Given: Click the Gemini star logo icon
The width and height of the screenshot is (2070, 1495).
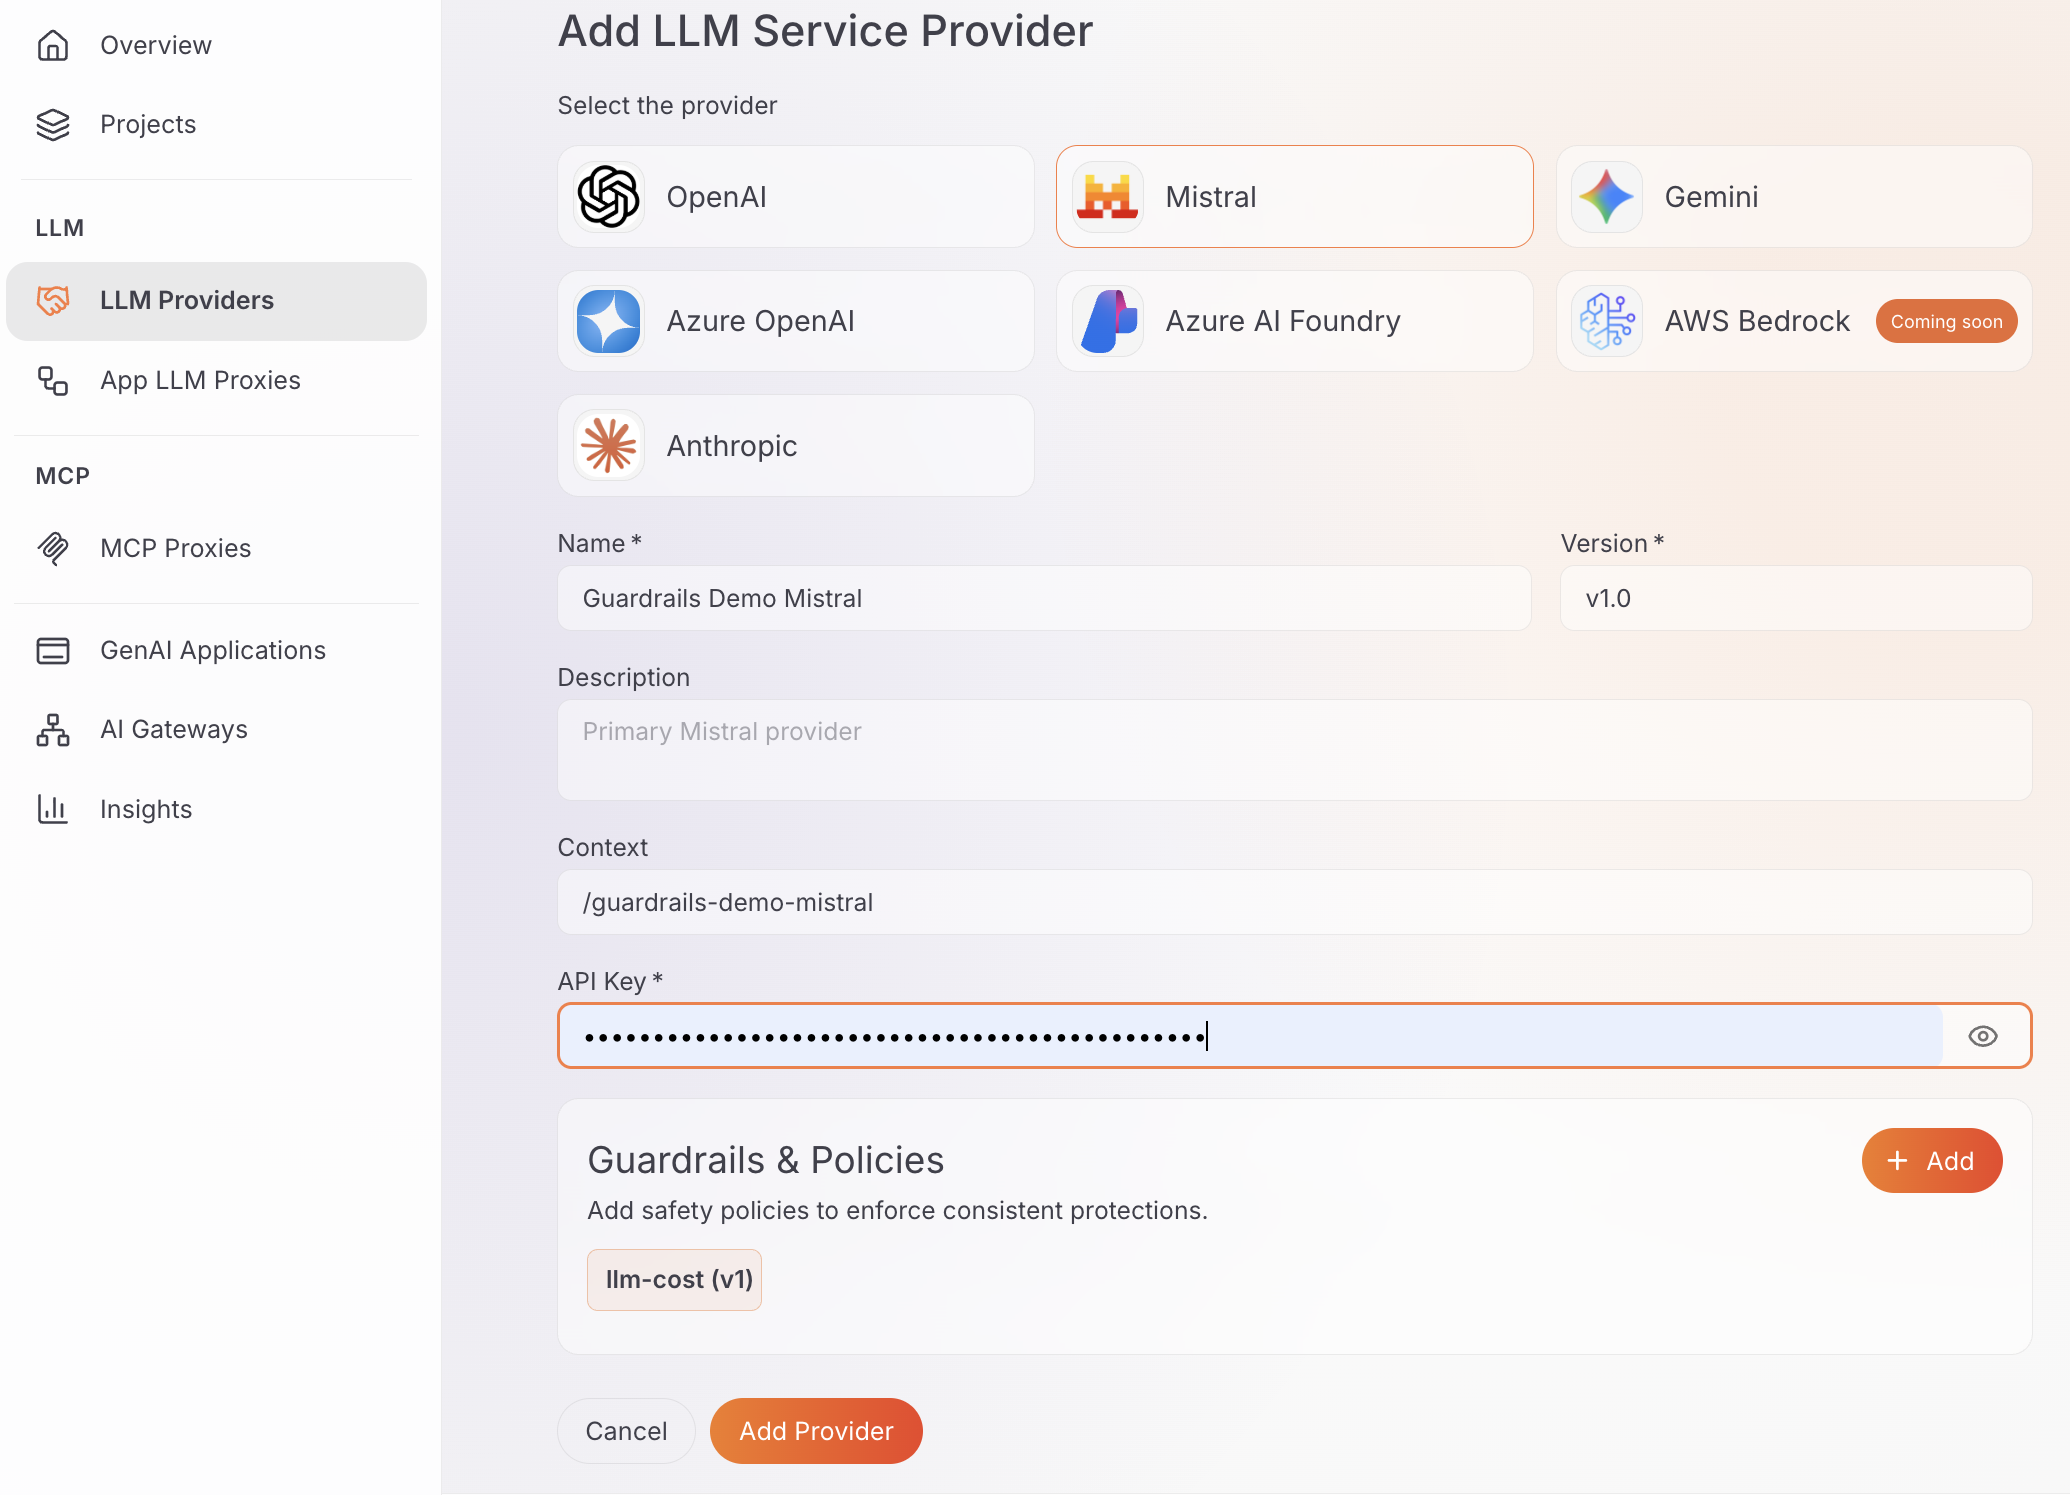Looking at the screenshot, I should pos(1607,197).
